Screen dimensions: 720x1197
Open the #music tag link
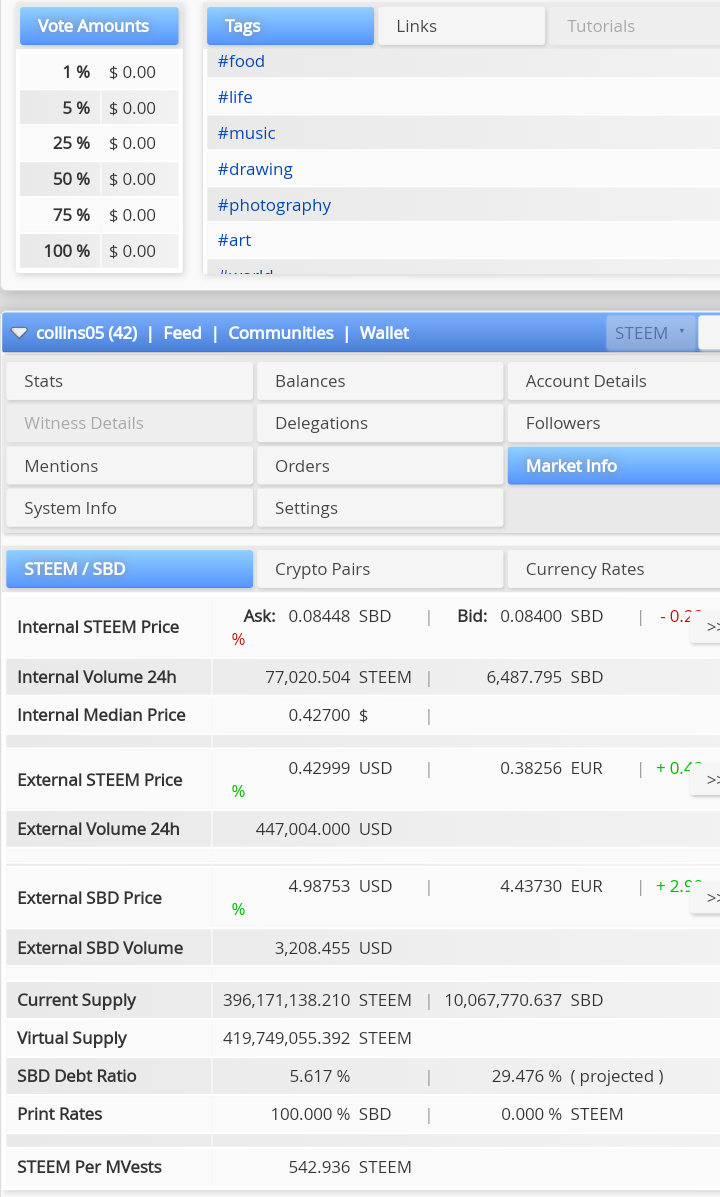coord(247,133)
